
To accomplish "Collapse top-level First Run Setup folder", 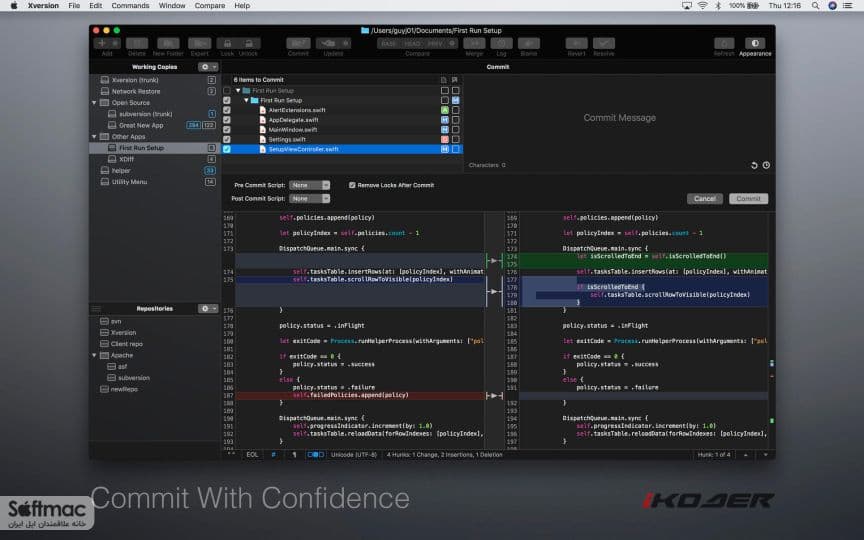I will (238, 90).
